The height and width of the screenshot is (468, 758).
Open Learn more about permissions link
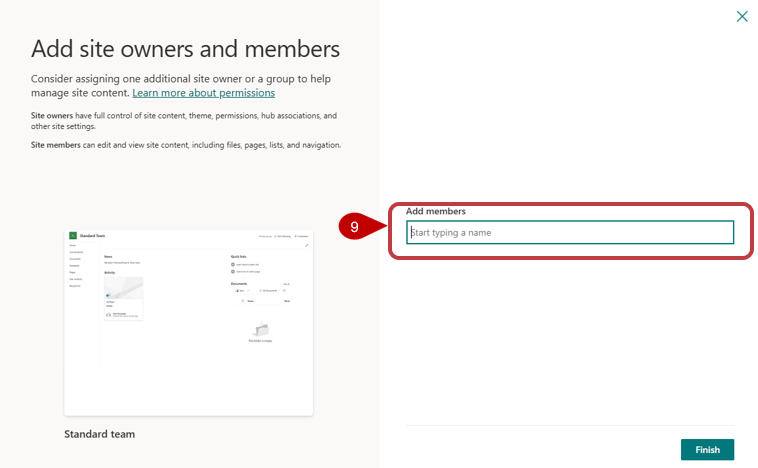click(x=204, y=93)
